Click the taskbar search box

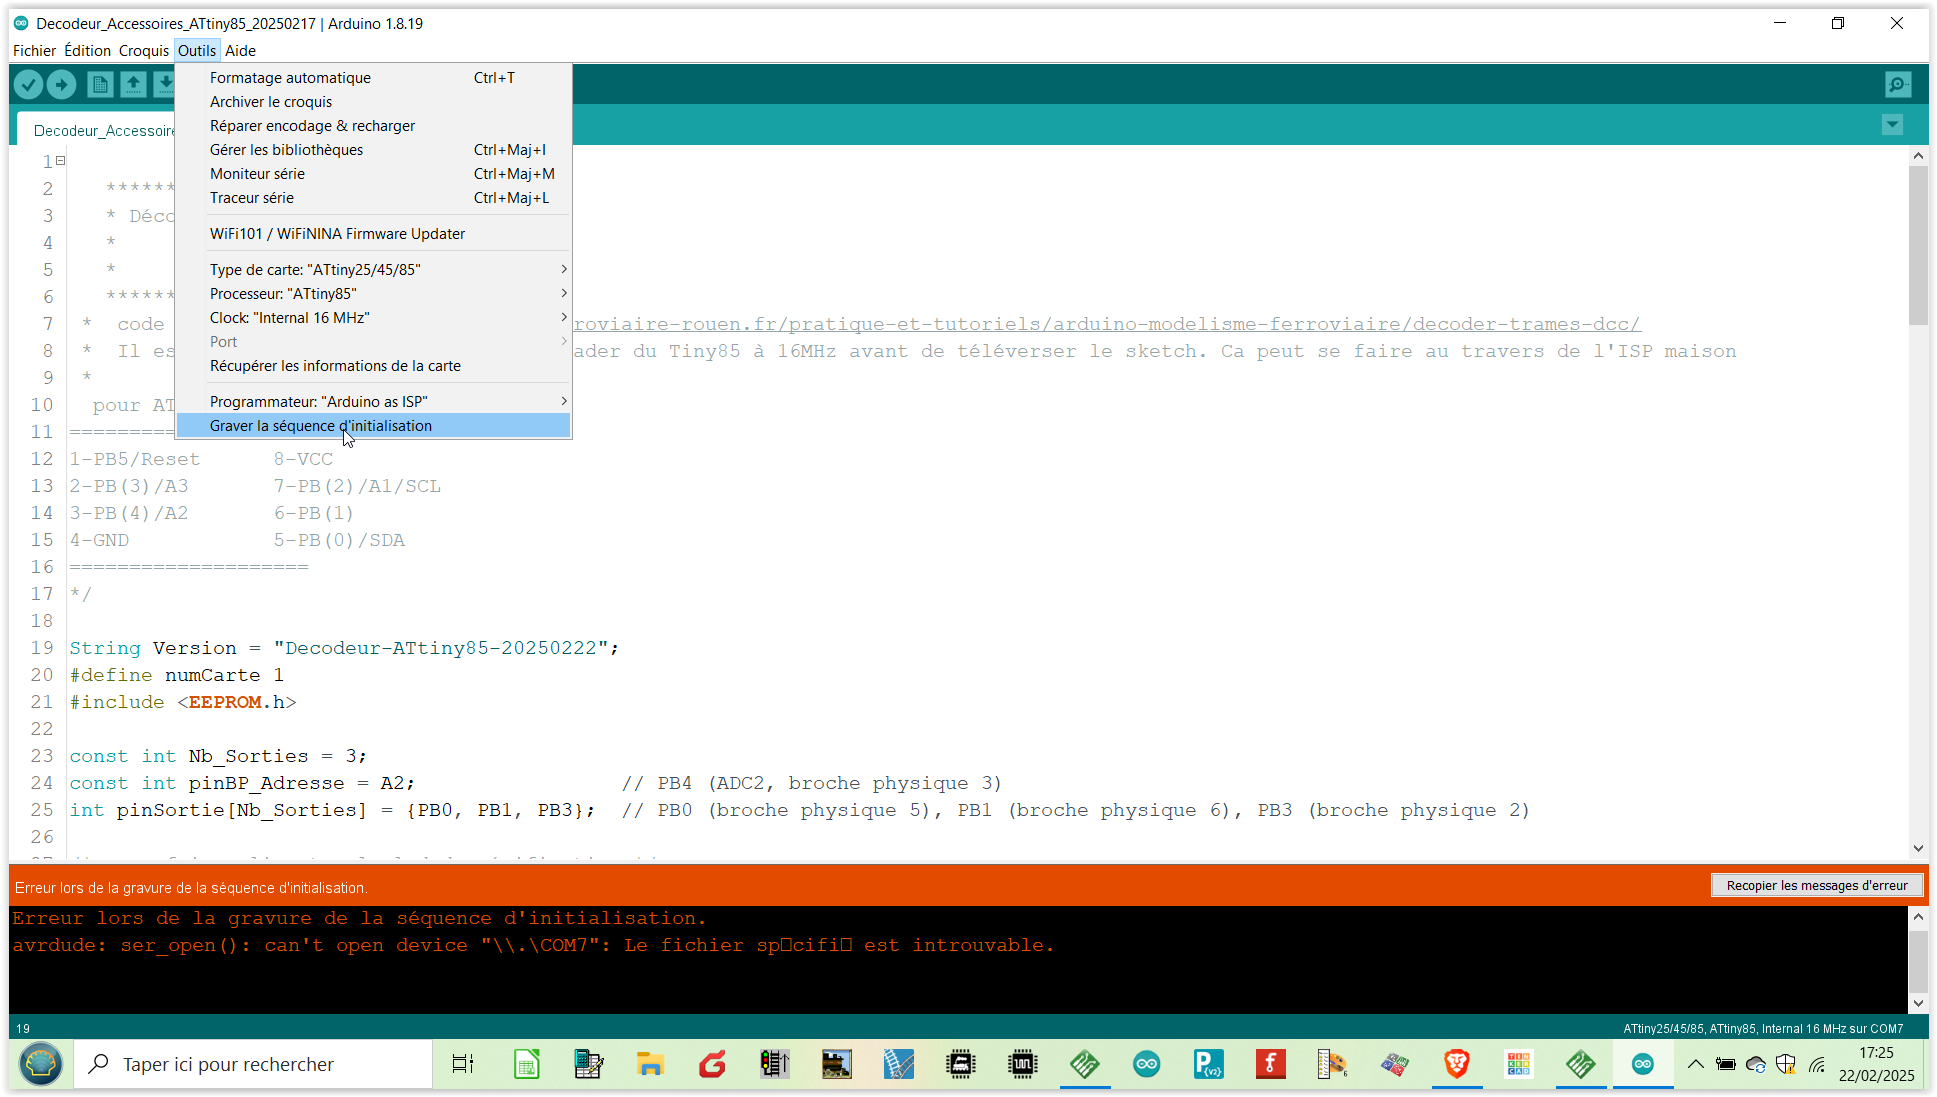coord(253,1064)
